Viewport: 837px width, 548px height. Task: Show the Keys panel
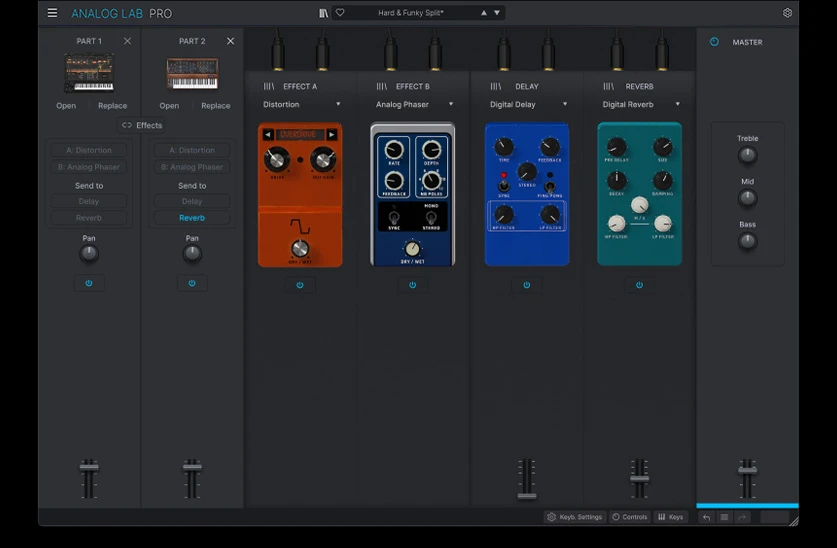click(x=670, y=517)
